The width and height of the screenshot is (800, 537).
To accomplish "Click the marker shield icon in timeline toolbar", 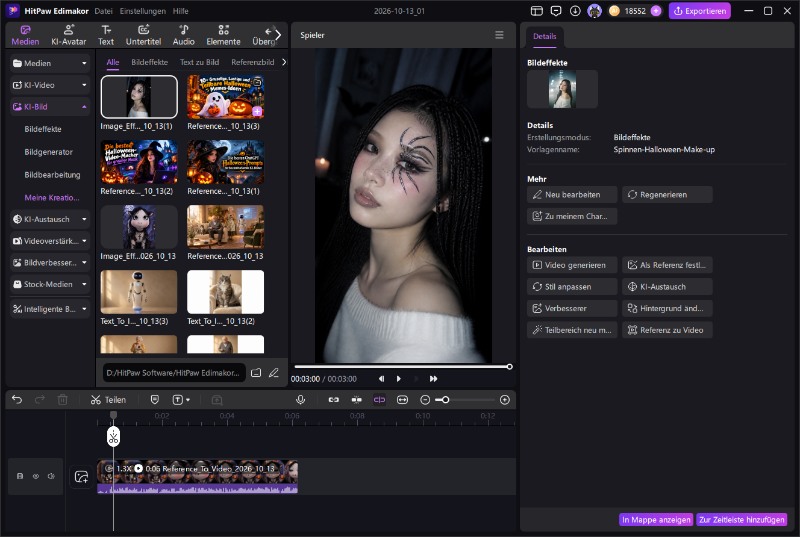I will [155, 399].
